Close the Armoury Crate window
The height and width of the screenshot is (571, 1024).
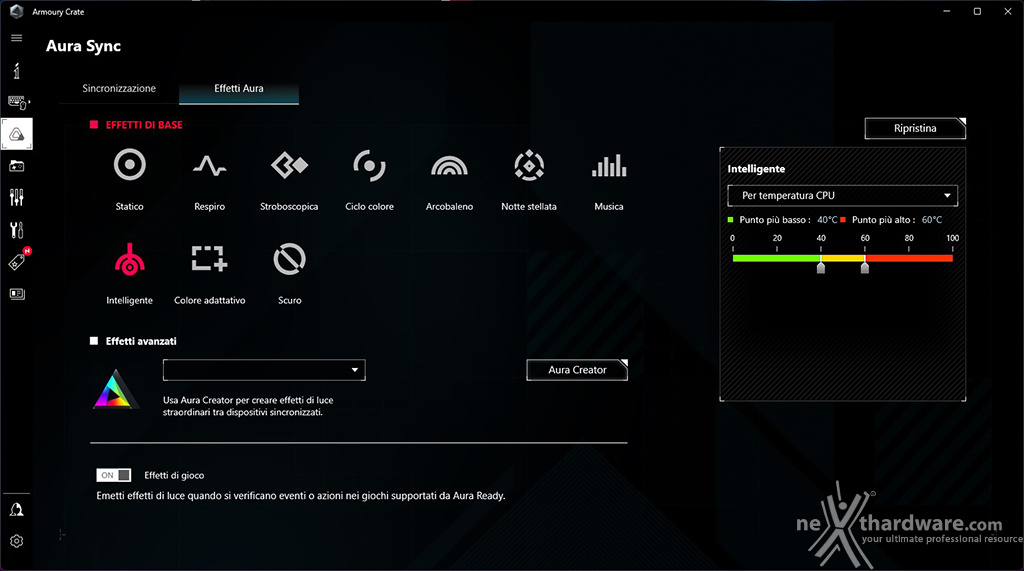(1008, 11)
